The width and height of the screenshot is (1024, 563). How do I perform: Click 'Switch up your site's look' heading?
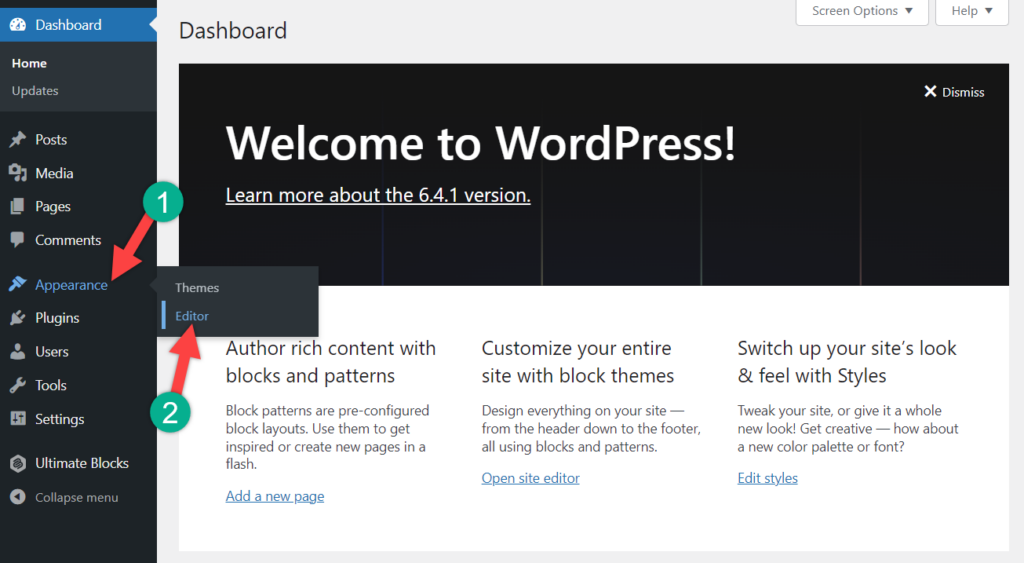[847, 362]
